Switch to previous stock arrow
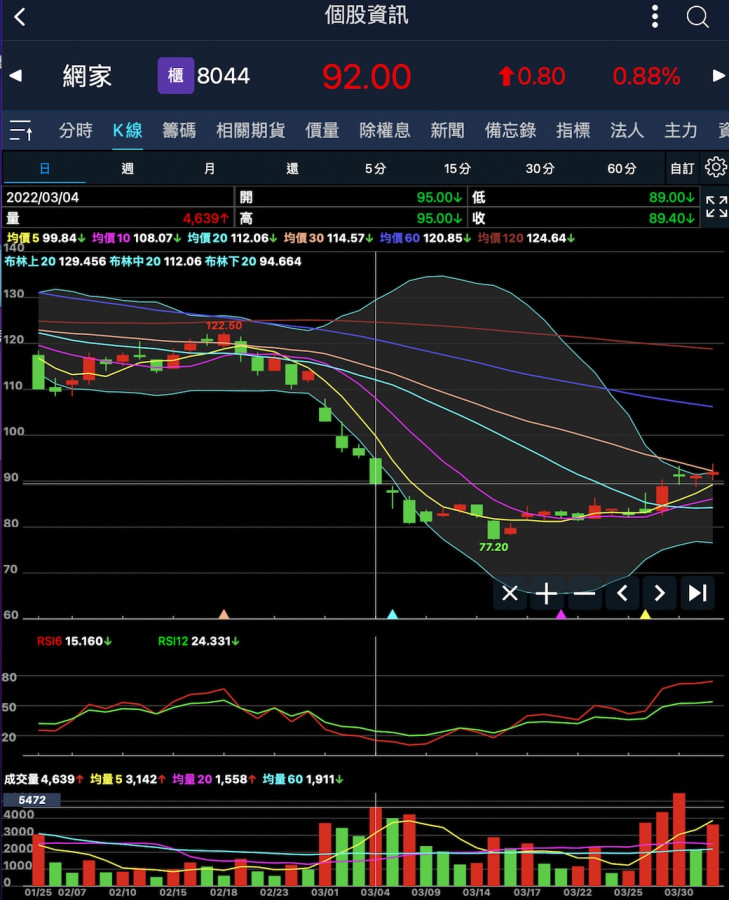Viewport: 729px width, 900px height. click(x=15, y=76)
